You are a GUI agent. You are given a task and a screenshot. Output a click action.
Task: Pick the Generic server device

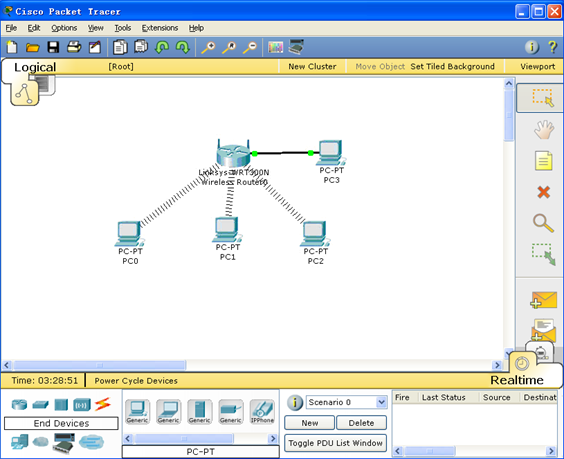(200, 412)
